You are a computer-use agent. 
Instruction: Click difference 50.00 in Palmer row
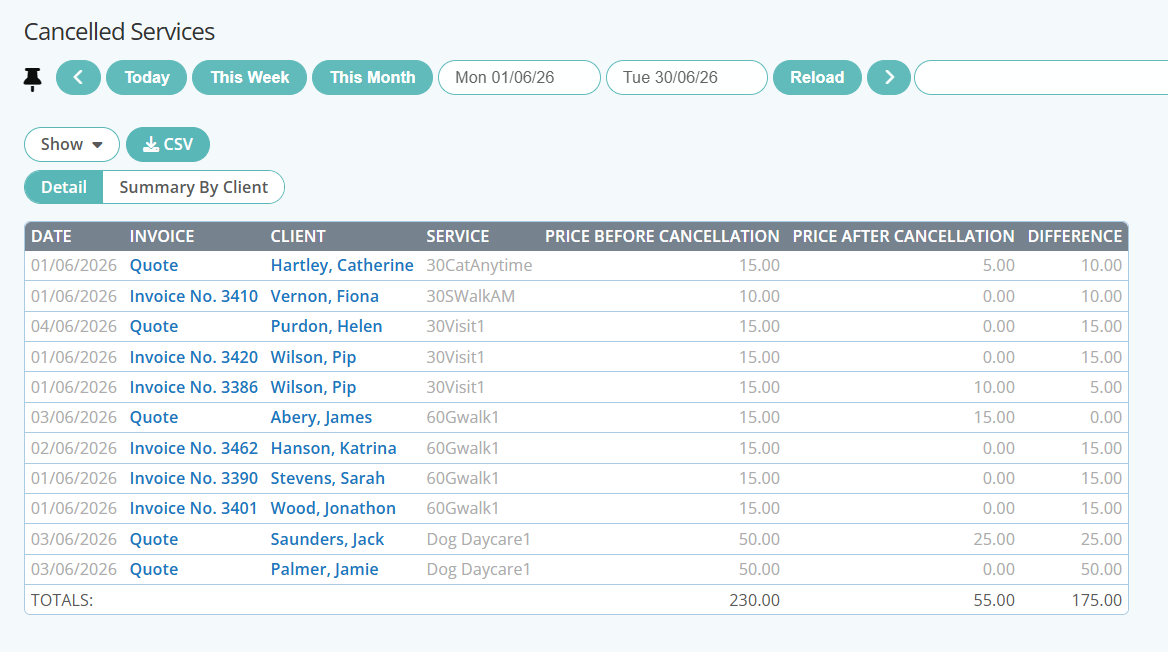(1102, 569)
